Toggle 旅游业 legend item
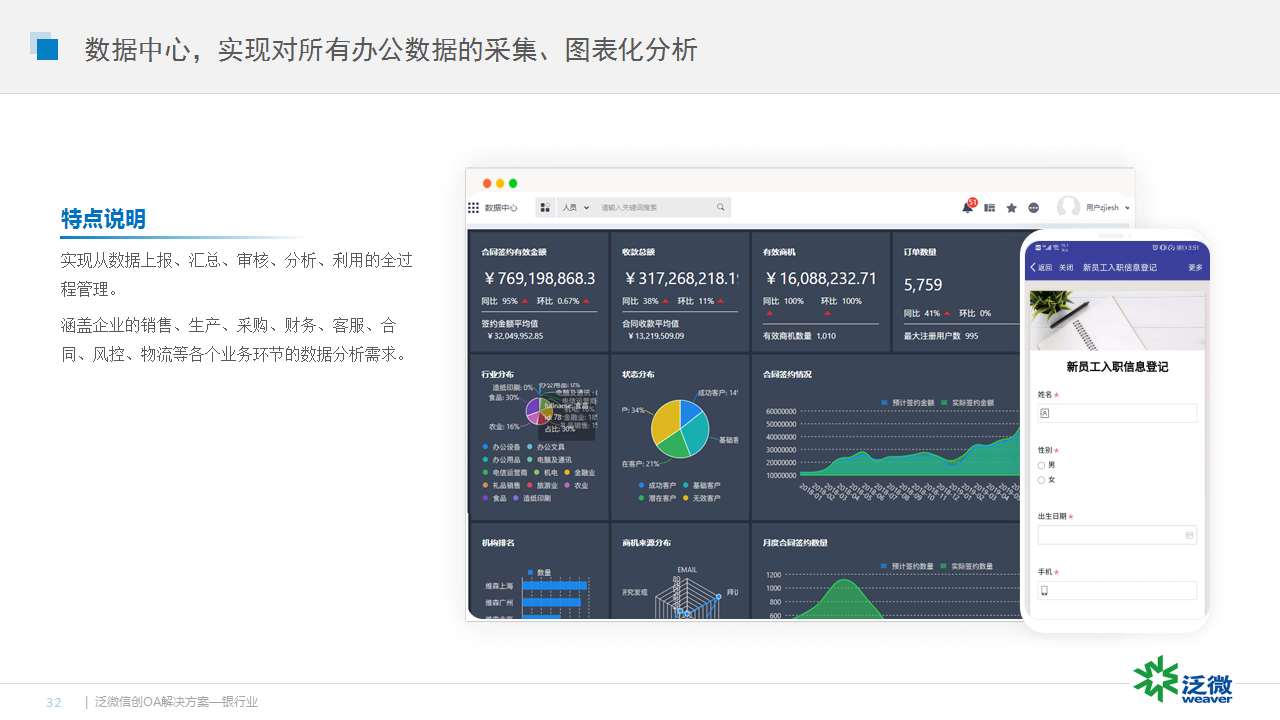Viewport: 1280px width, 720px height. click(543, 486)
